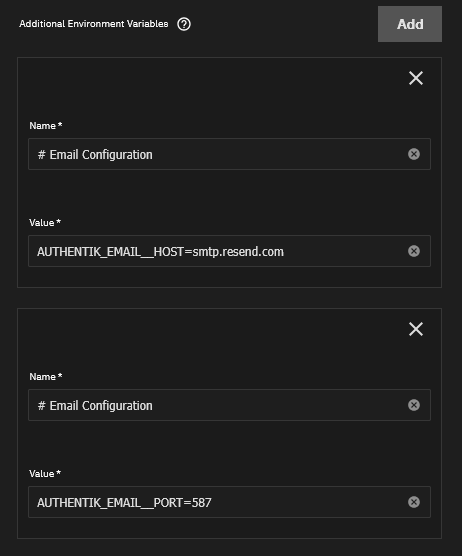
Task: Open help for Additional Environment Variables
Action: click(184, 24)
